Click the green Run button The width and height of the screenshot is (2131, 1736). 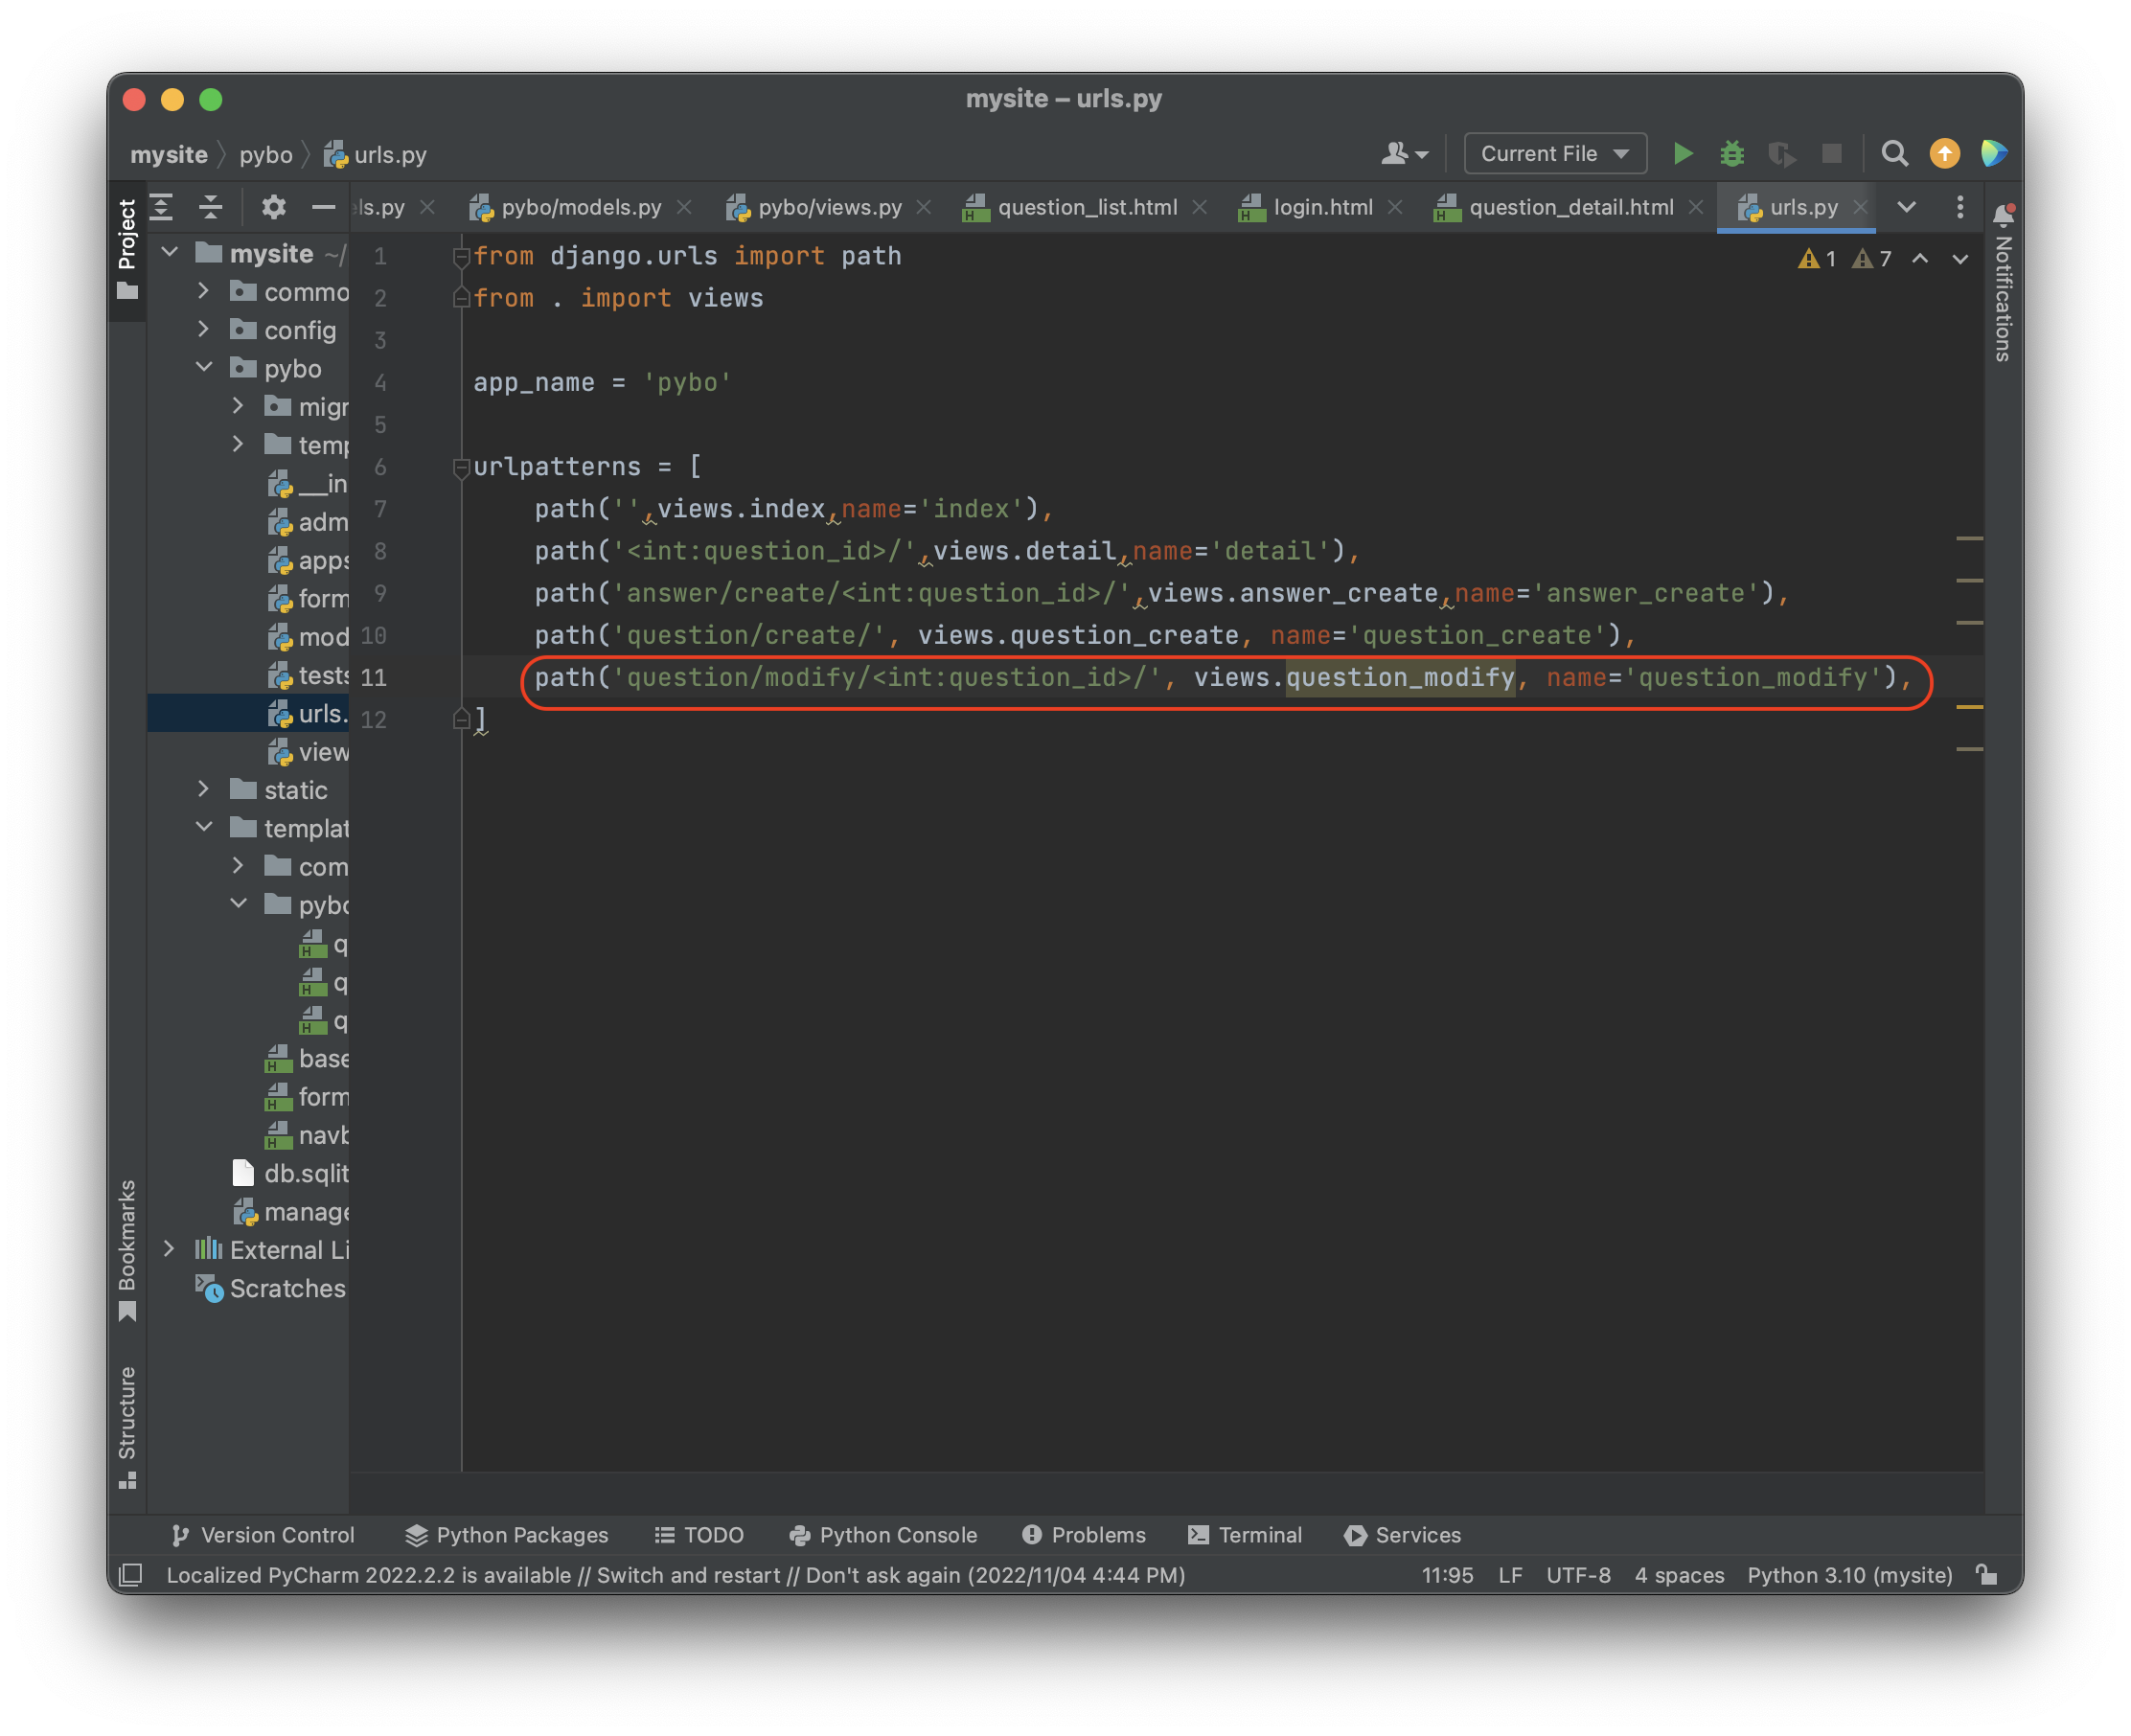(x=1683, y=153)
